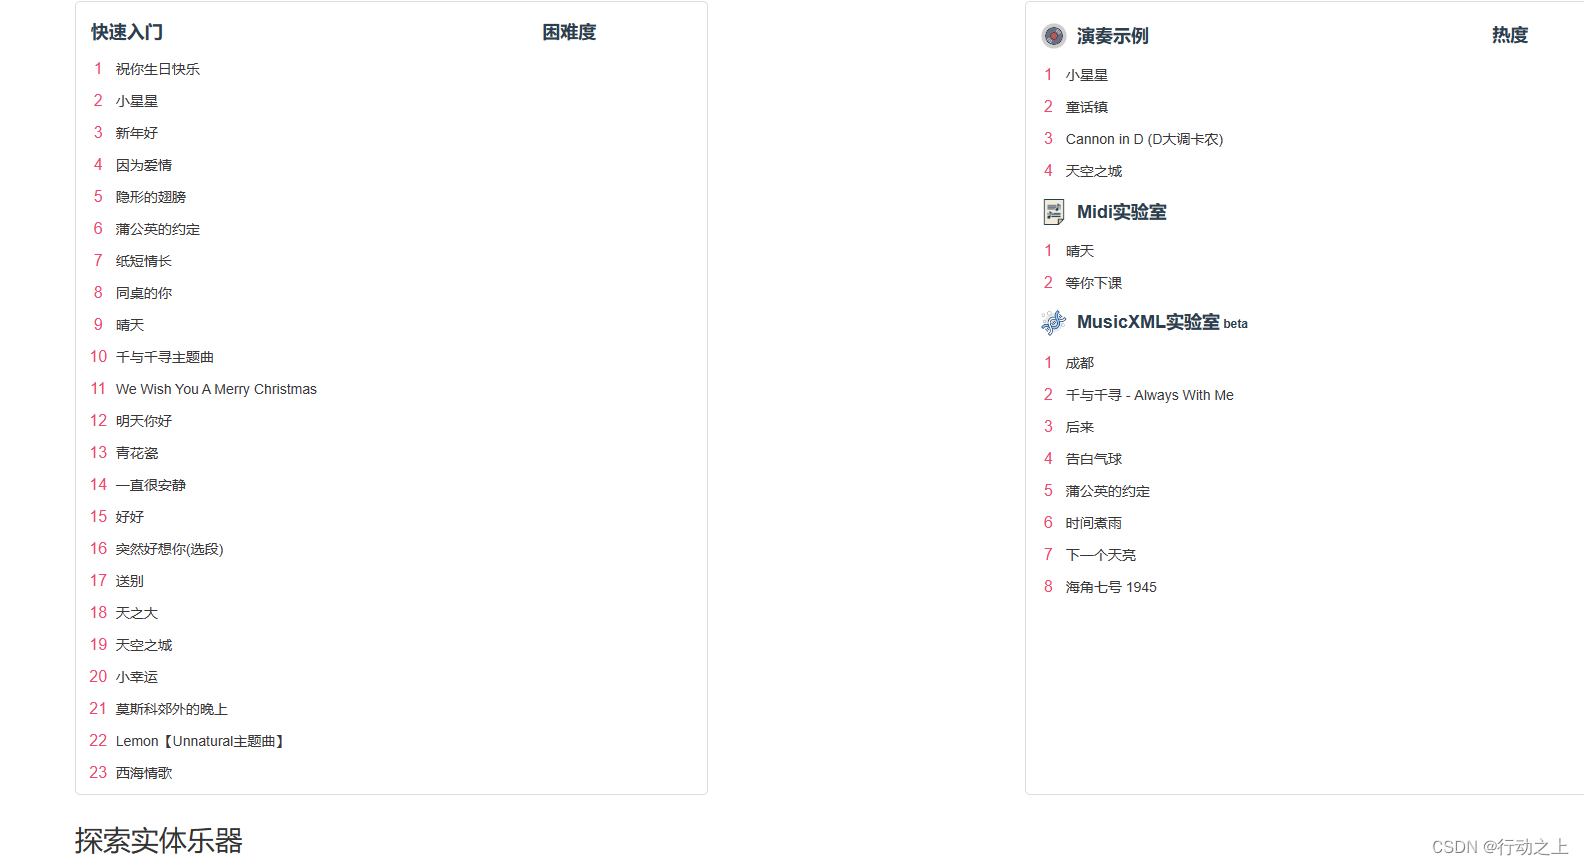Click the Midi实验室 heading
Screen dimensions: 1584x865
coord(1122,212)
